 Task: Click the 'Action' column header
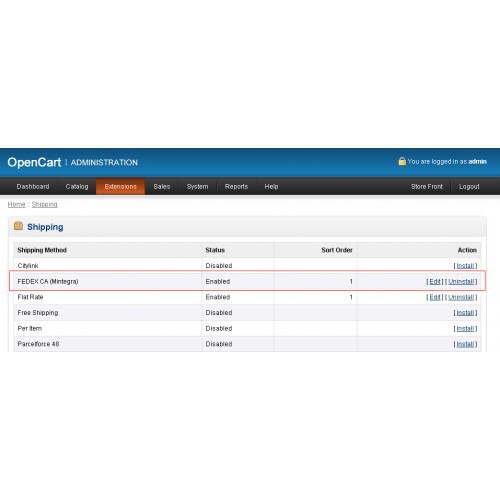pos(467,250)
